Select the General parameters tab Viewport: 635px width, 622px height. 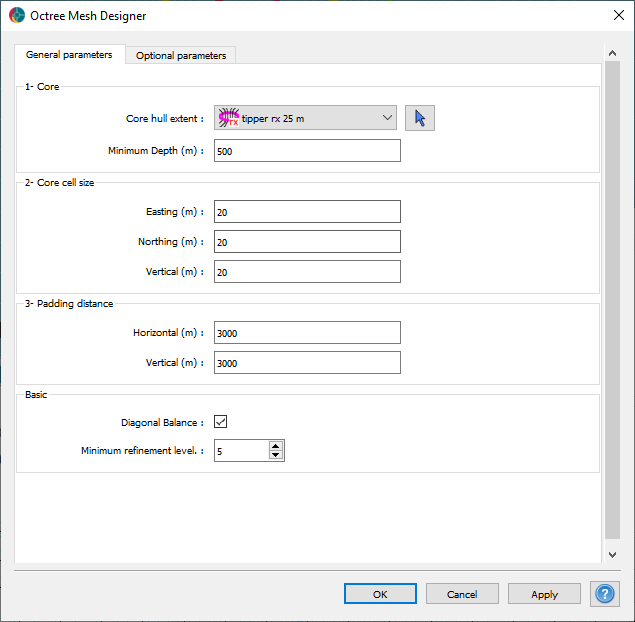[69, 55]
